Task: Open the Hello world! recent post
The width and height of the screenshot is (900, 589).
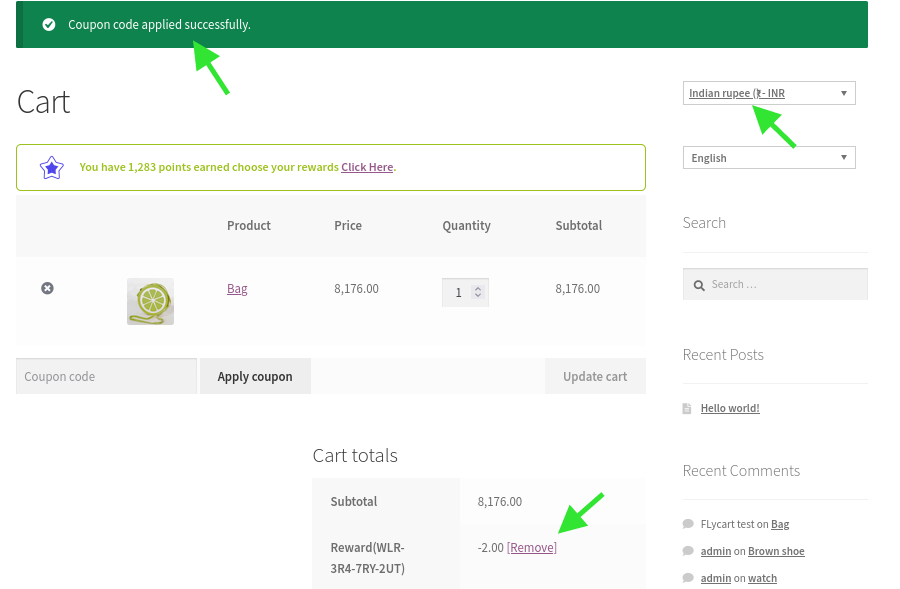Action: click(730, 408)
